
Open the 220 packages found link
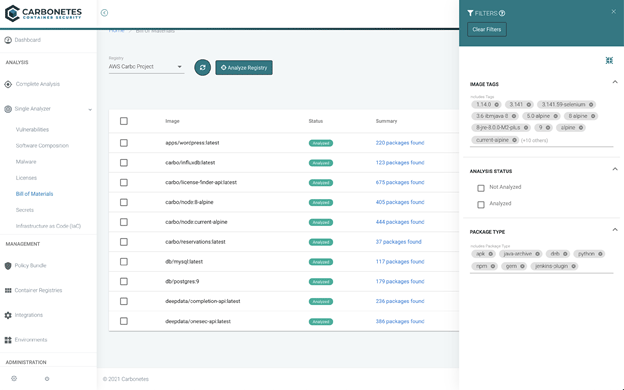pyautogui.click(x=400, y=143)
